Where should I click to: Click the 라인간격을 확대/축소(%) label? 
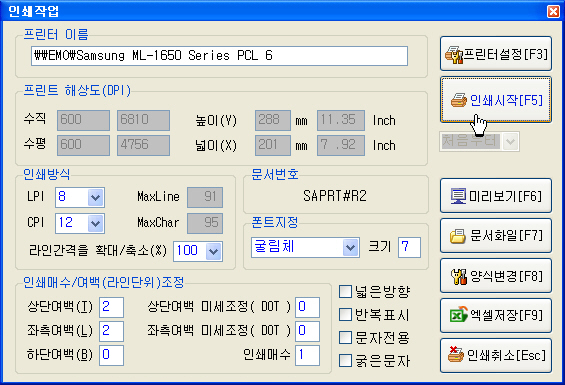98,250
